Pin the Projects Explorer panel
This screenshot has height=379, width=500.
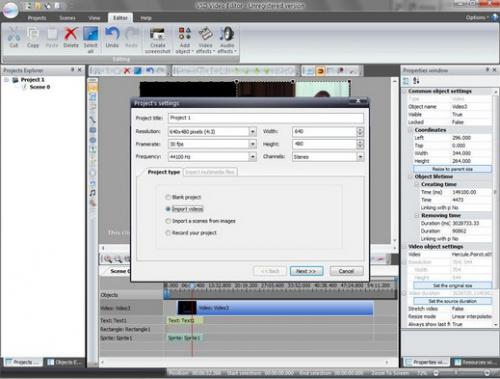pyautogui.click(x=72, y=70)
